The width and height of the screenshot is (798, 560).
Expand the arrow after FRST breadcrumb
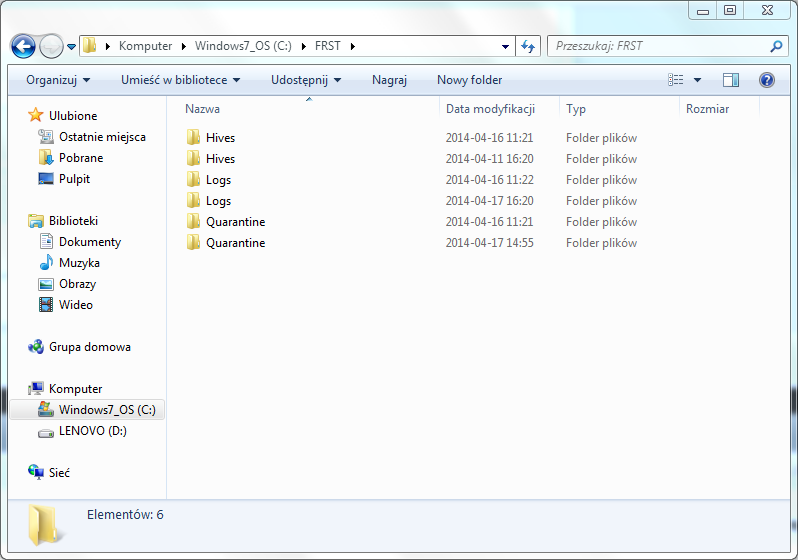pos(353,46)
